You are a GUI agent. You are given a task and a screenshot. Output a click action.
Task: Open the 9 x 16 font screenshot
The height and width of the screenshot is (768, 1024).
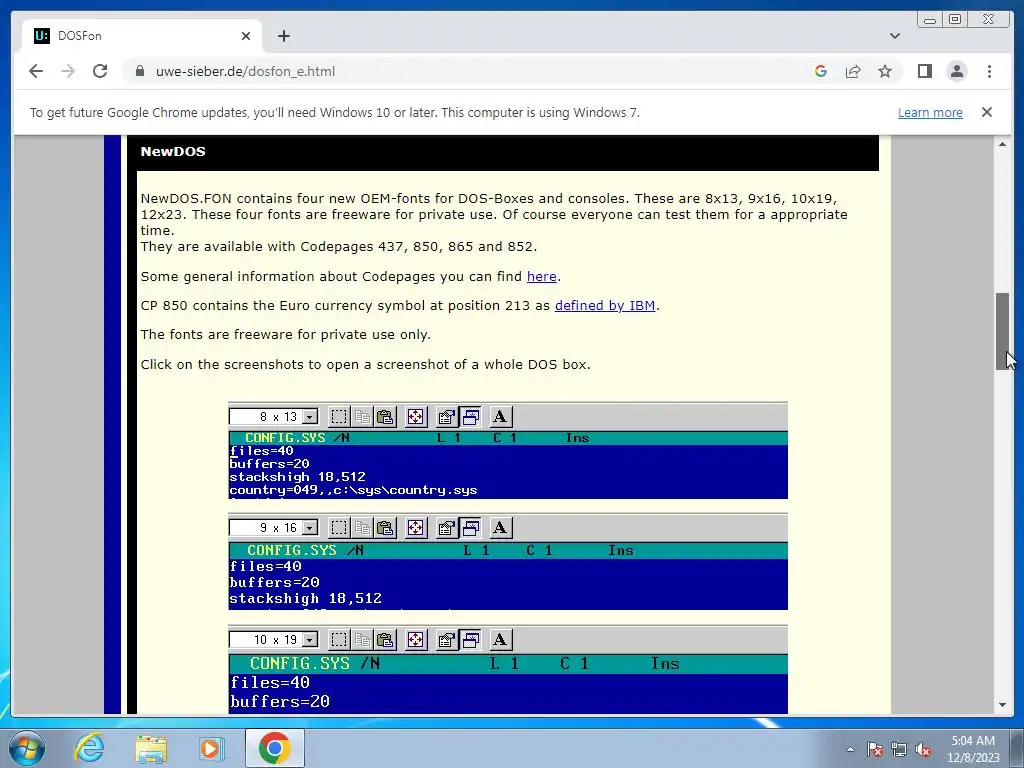click(x=508, y=562)
